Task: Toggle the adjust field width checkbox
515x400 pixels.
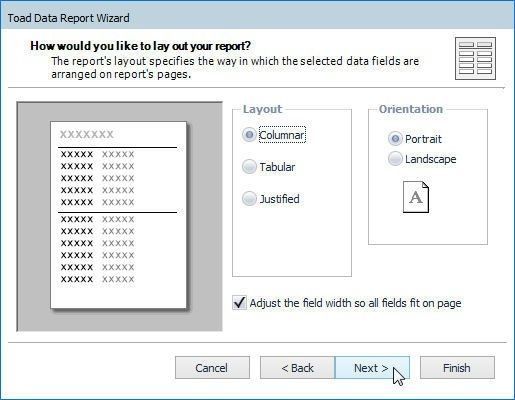Action: coord(239,303)
